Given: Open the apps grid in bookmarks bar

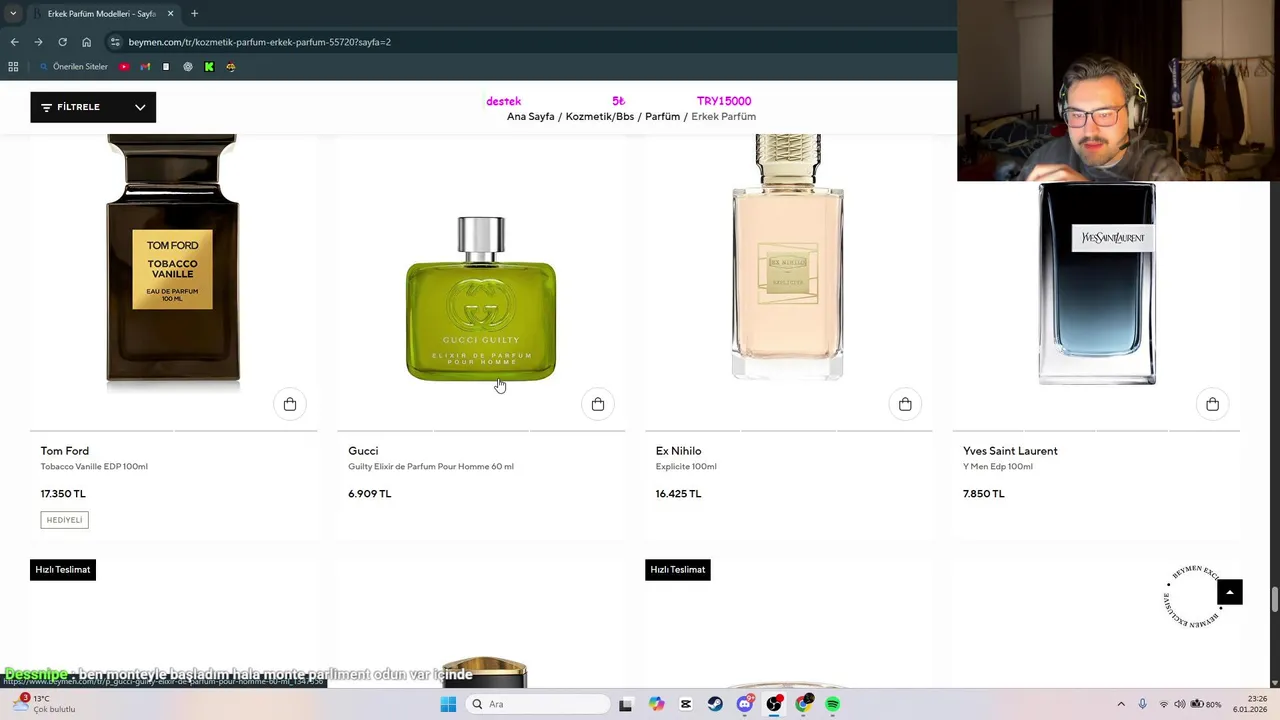Looking at the screenshot, I should click(x=13, y=67).
